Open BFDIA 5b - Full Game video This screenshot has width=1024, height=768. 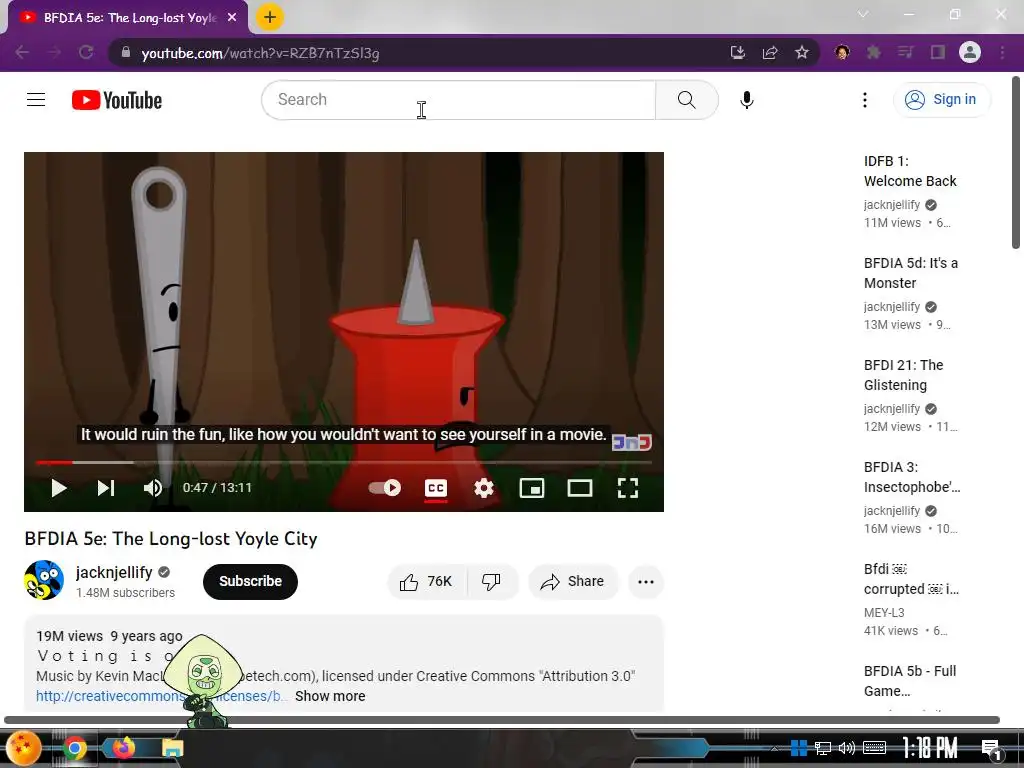(910, 680)
